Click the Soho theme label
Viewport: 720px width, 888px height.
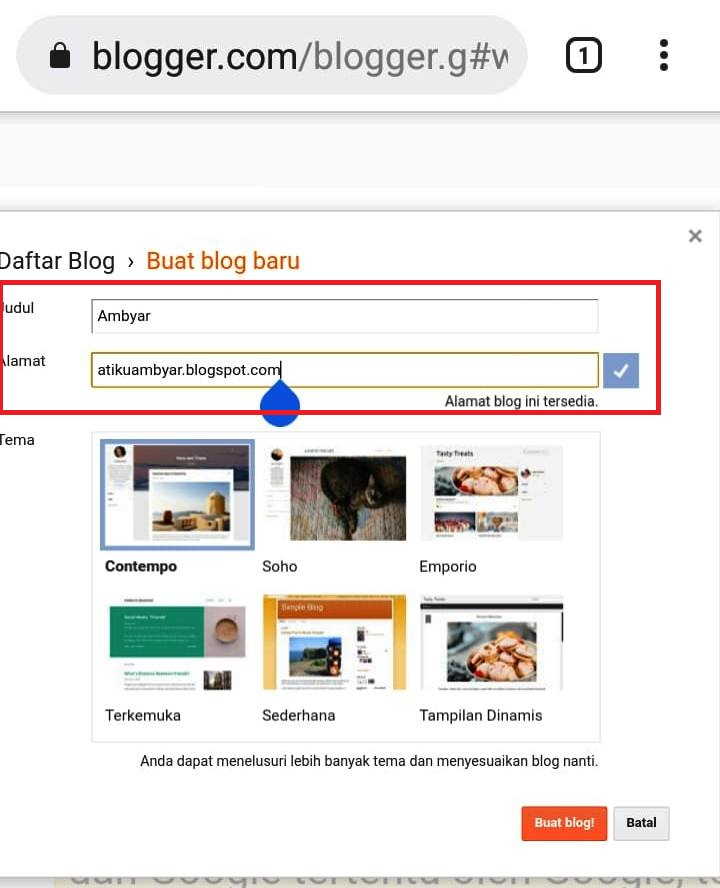pos(279,566)
